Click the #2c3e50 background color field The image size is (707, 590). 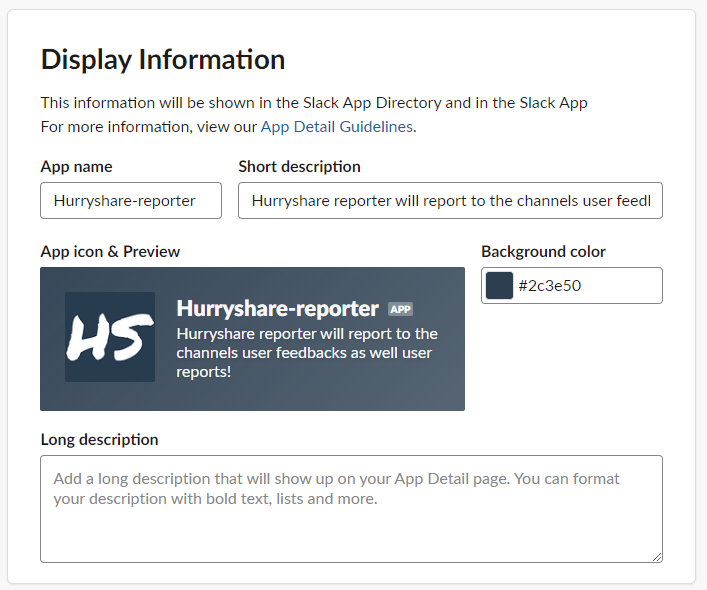(572, 285)
